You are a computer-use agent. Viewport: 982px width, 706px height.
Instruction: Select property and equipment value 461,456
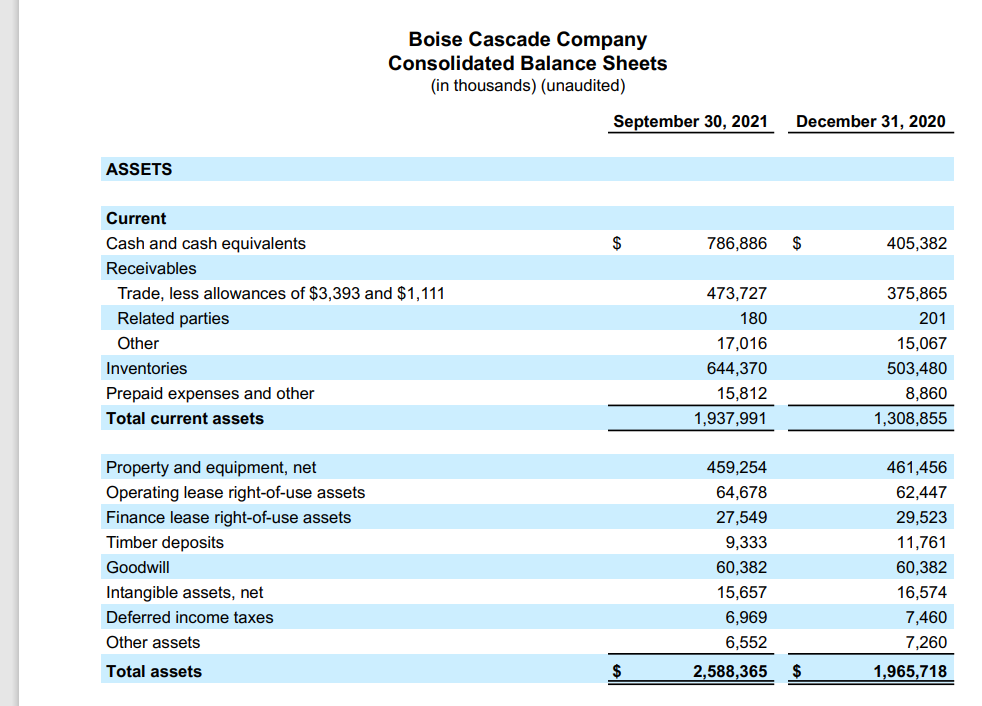coord(917,467)
